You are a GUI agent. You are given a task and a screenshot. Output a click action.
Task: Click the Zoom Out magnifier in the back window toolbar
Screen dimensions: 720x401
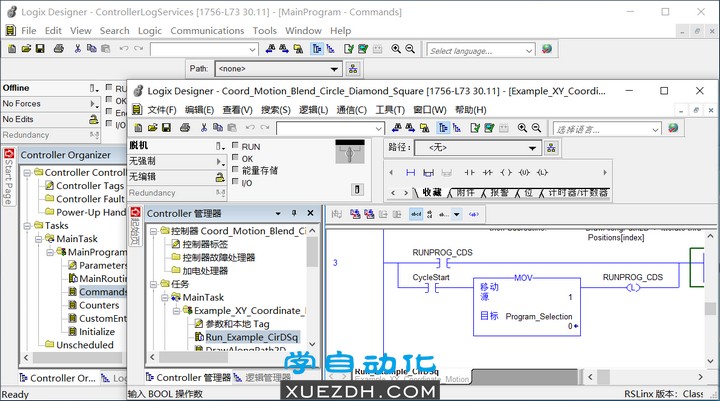point(410,49)
